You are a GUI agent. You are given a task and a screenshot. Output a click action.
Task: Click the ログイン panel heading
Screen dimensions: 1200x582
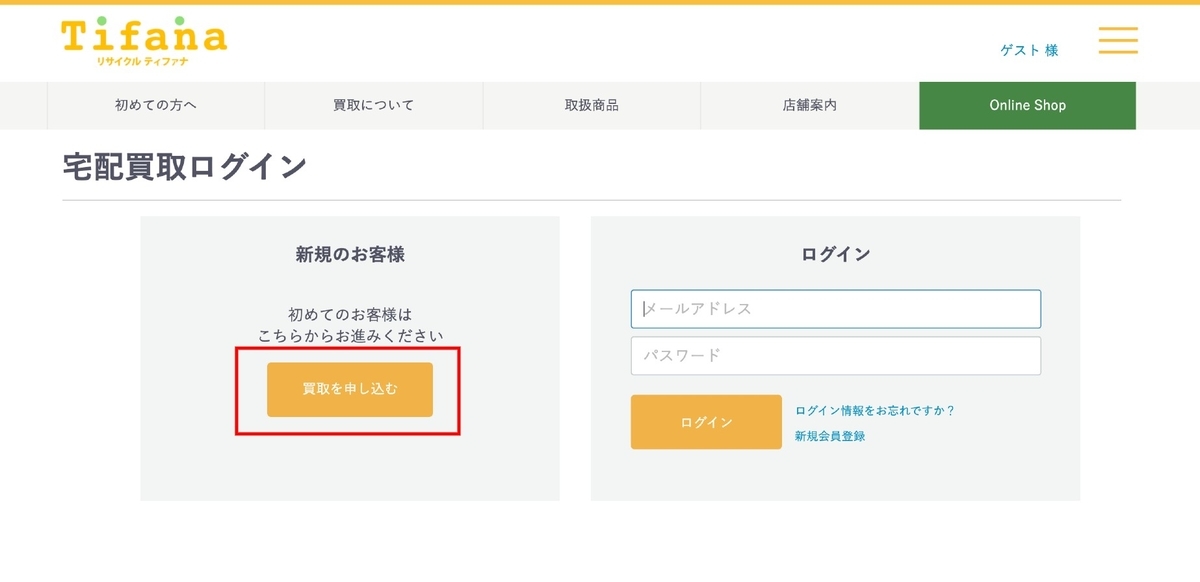(x=835, y=253)
